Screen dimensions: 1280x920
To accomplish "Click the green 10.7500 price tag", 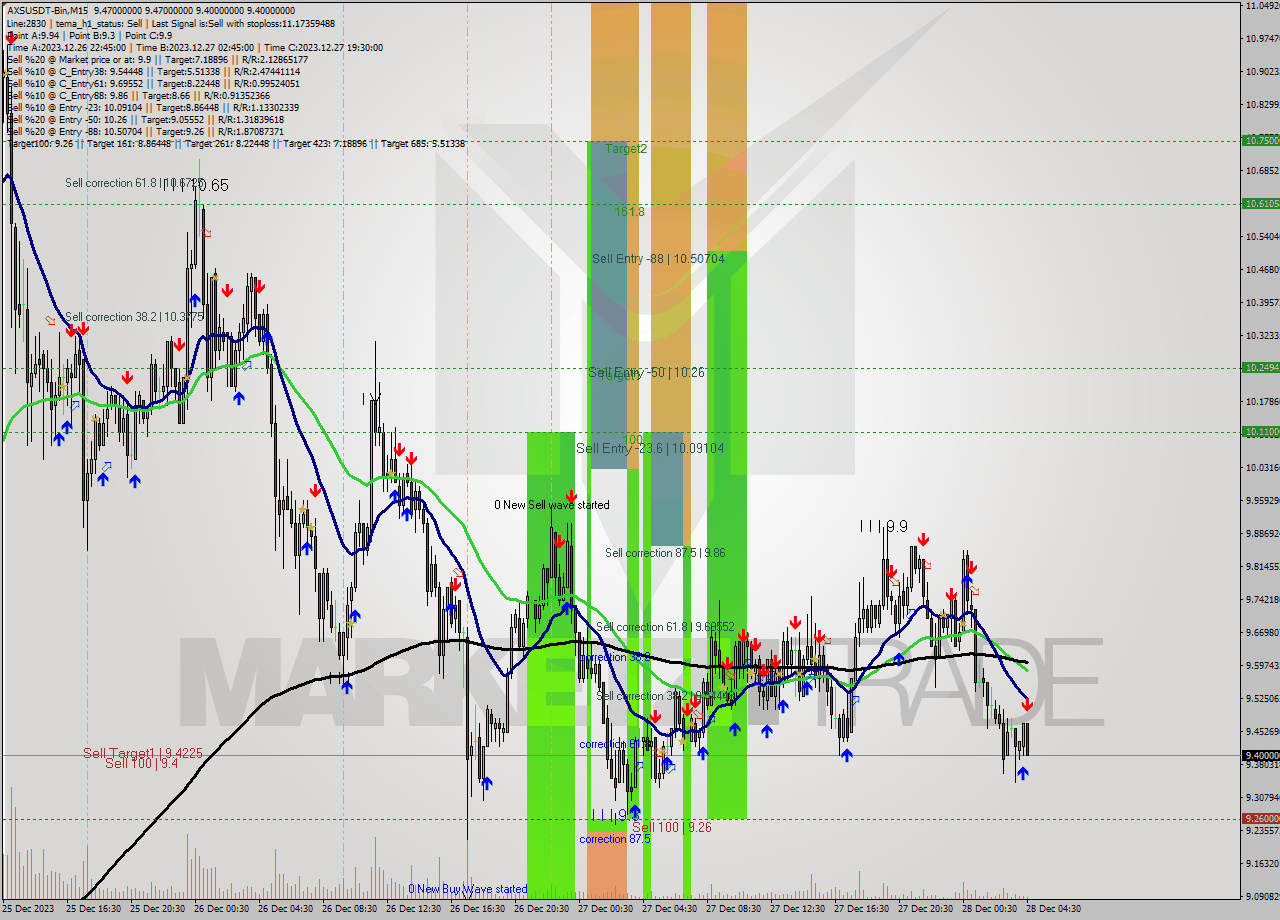I will [1260, 141].
